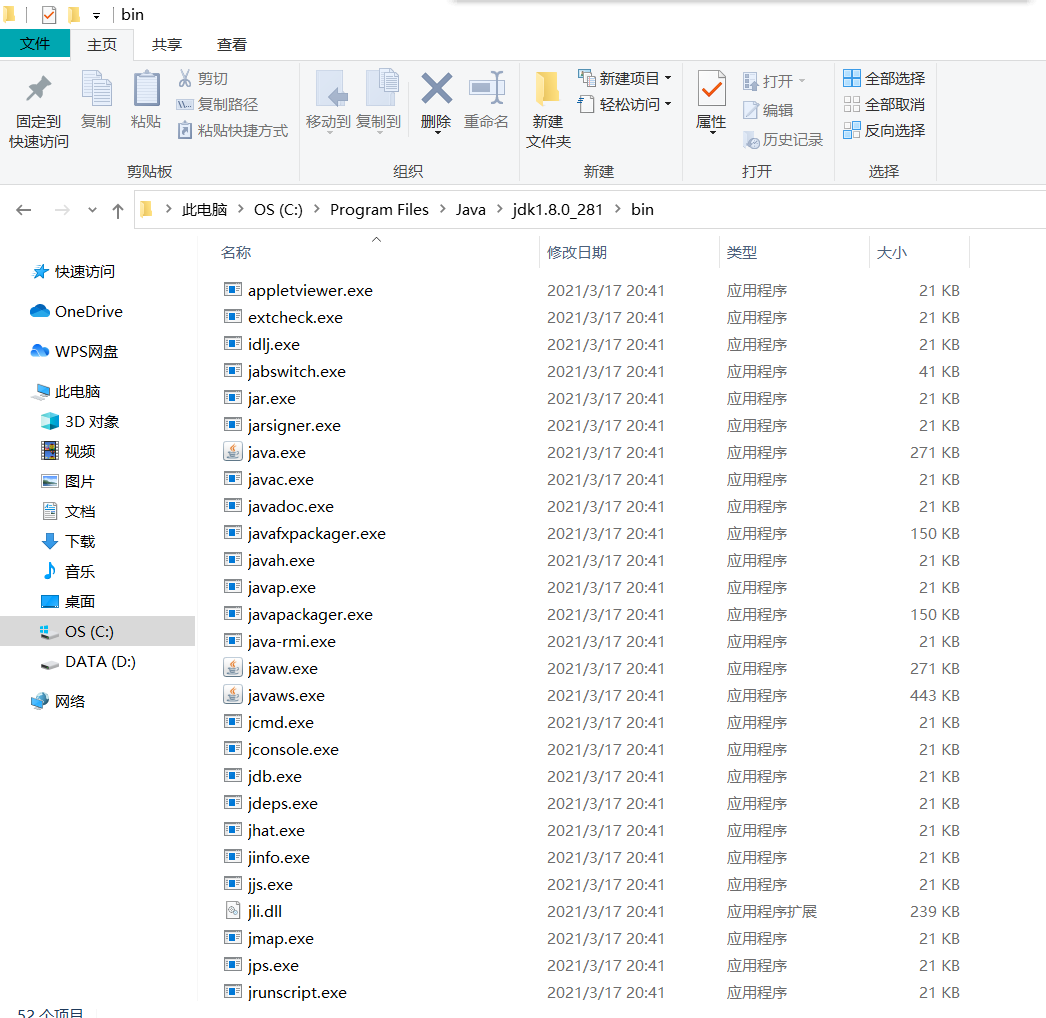Click the OneDrive cloud icon
The height and width of the screenshot is (1018, 1046).
[x=40, y=312]
